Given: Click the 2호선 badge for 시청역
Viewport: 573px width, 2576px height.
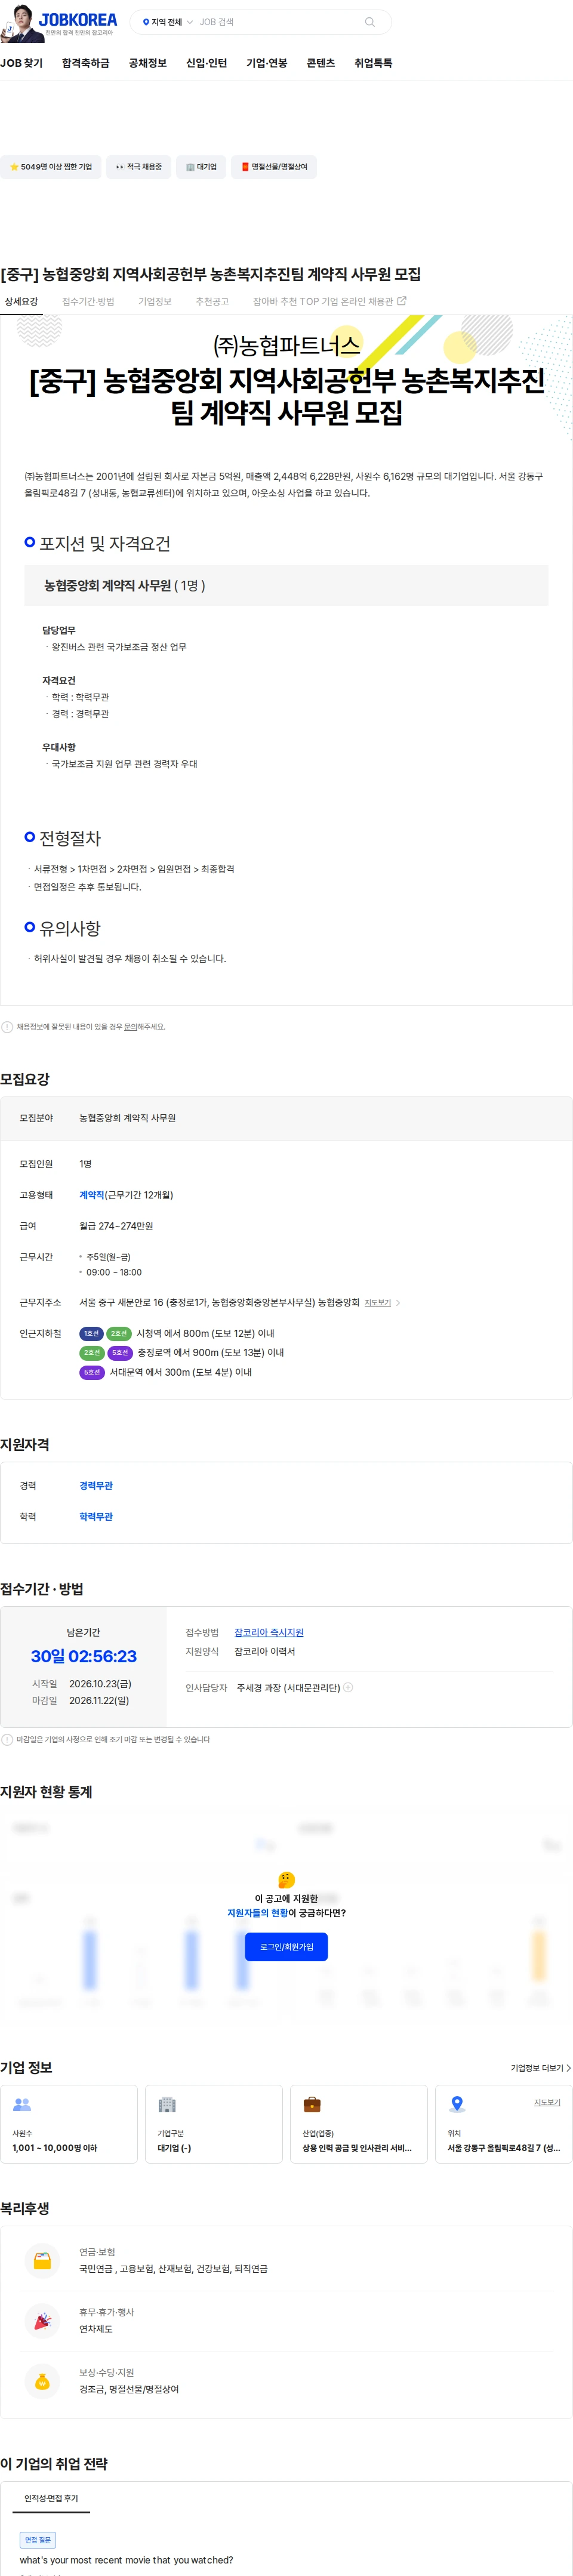Looking at the screenshot, I should click(119, 1333).
